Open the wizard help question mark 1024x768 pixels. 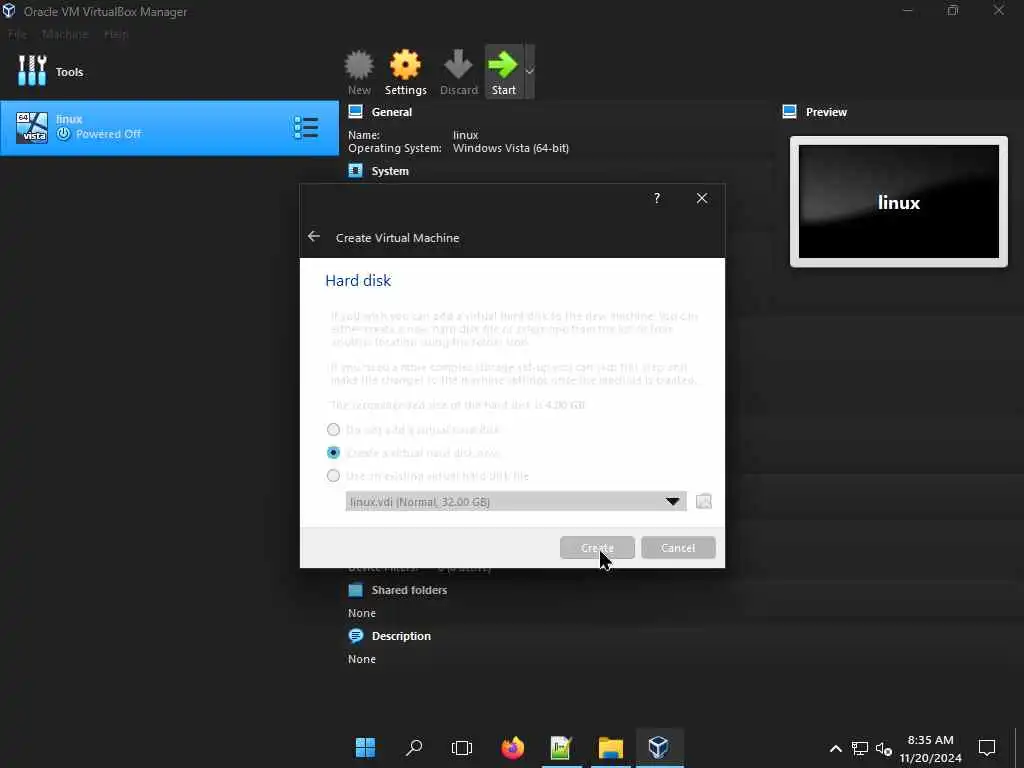pyautogui.click(x=657, y=198)
